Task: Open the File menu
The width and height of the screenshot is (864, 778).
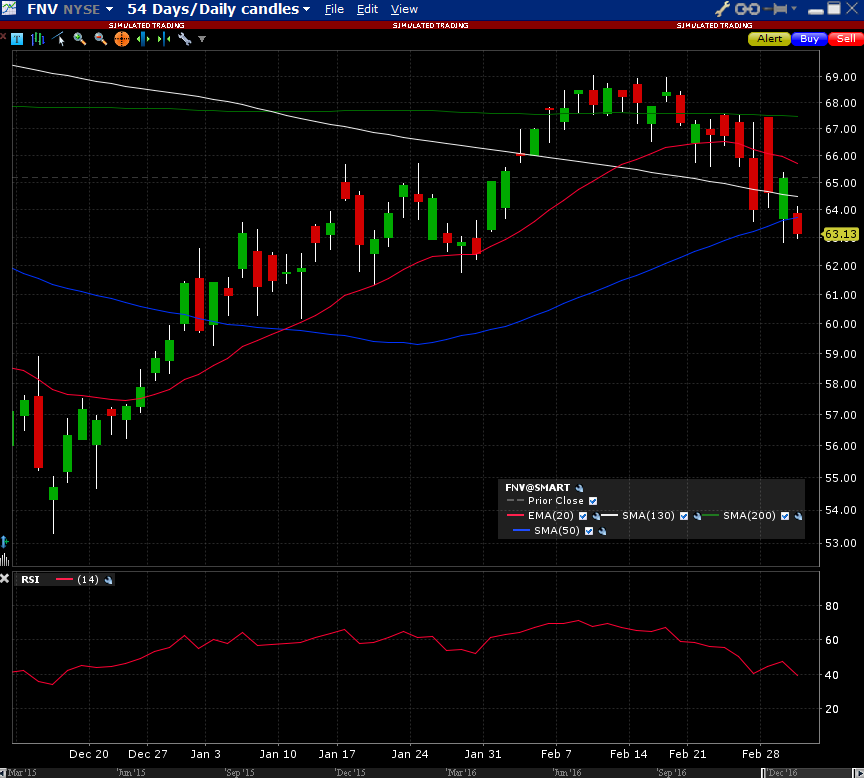Action: pyautogui.click(x=334, y=9)
